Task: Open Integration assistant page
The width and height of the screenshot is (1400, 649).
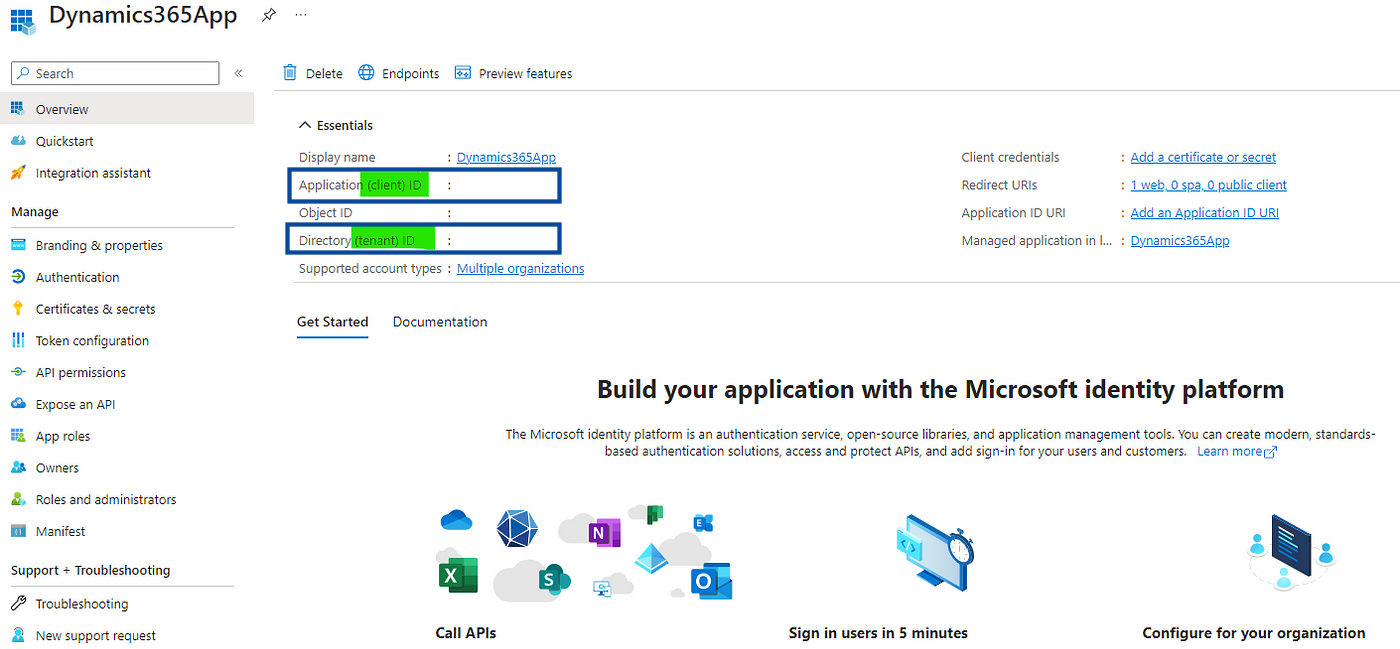Action: [x=93, y=173]
